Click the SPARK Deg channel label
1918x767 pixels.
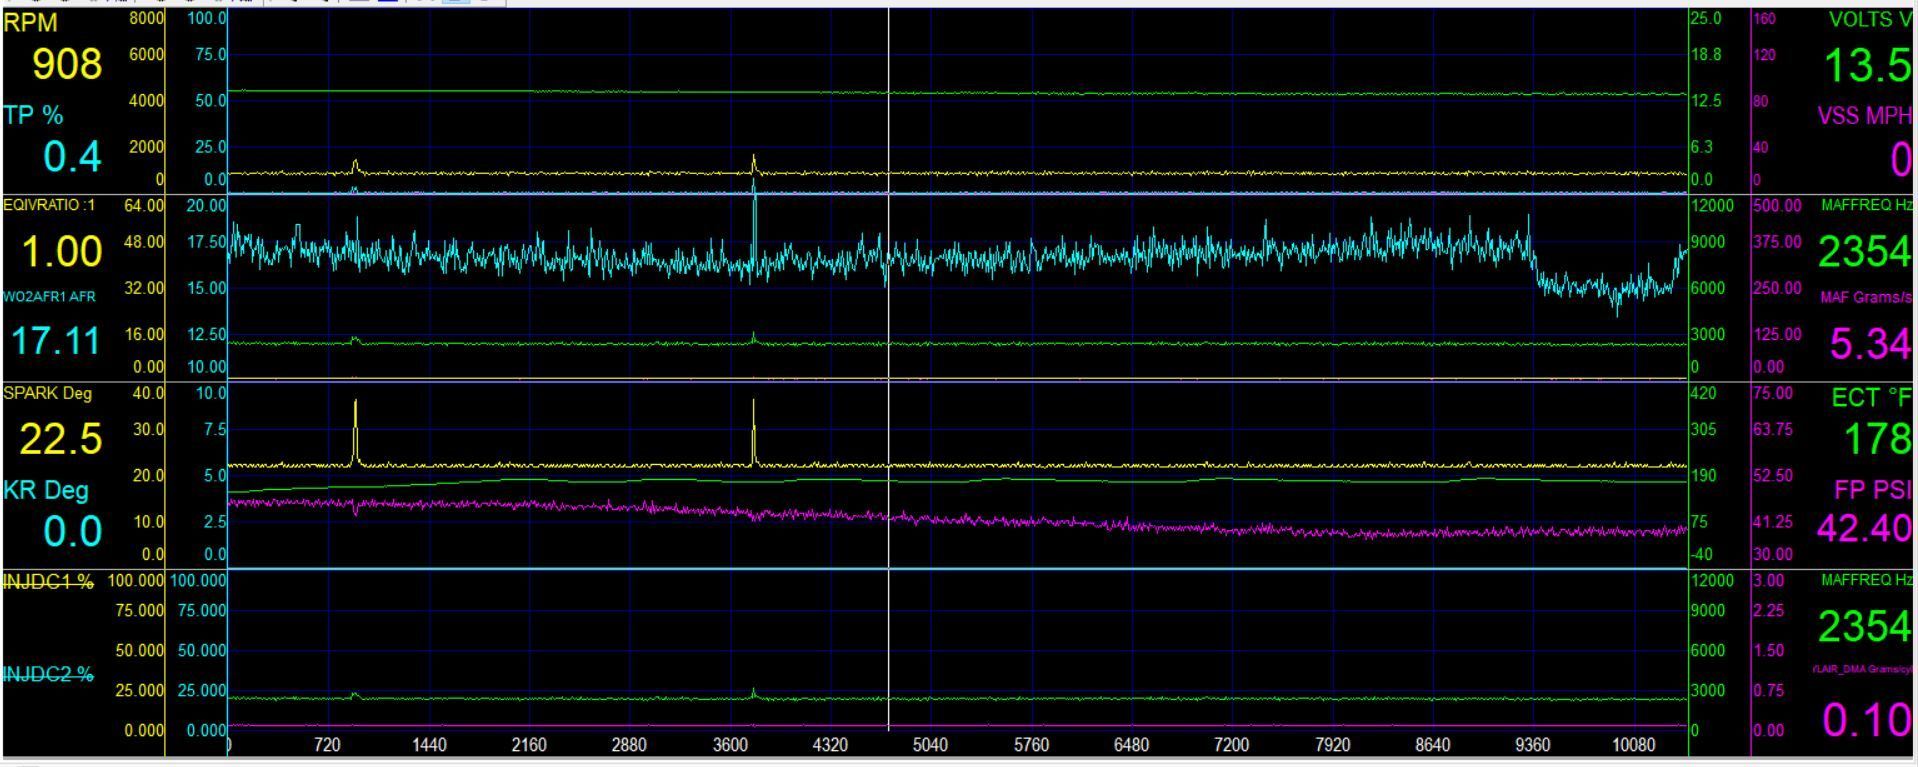click(x=48, y=394)
